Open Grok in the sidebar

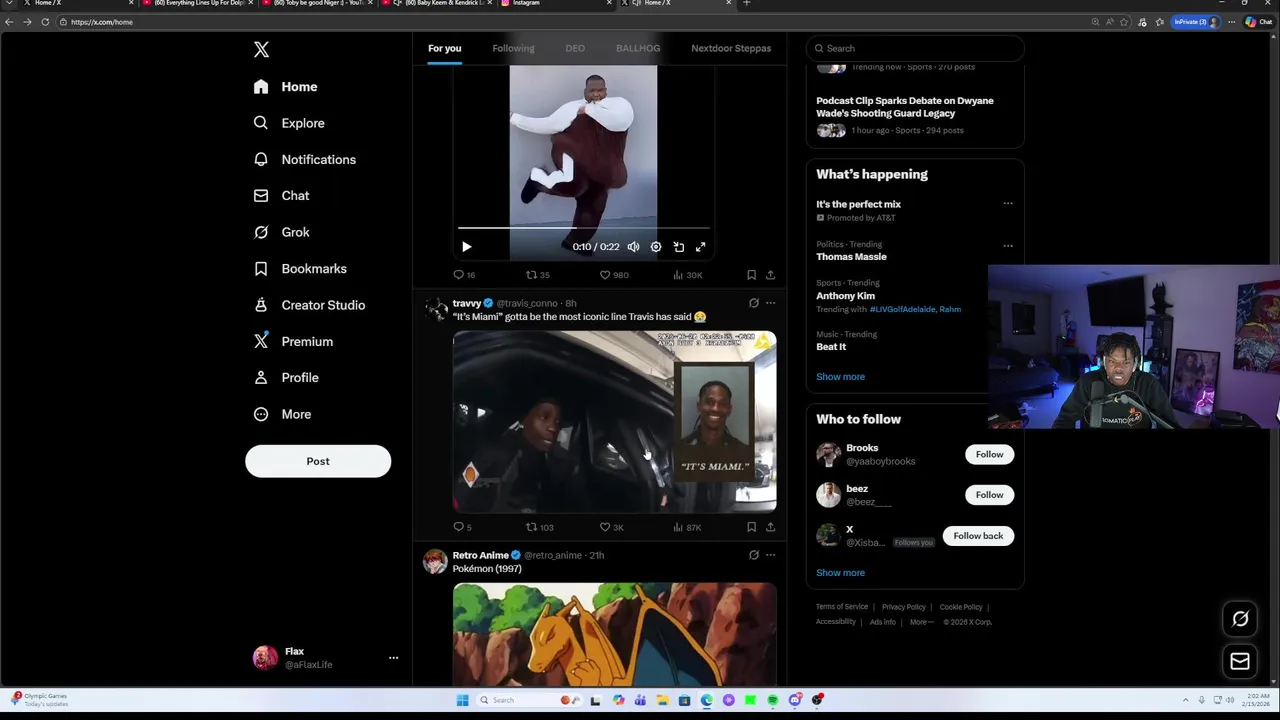[x=281, y=232]
